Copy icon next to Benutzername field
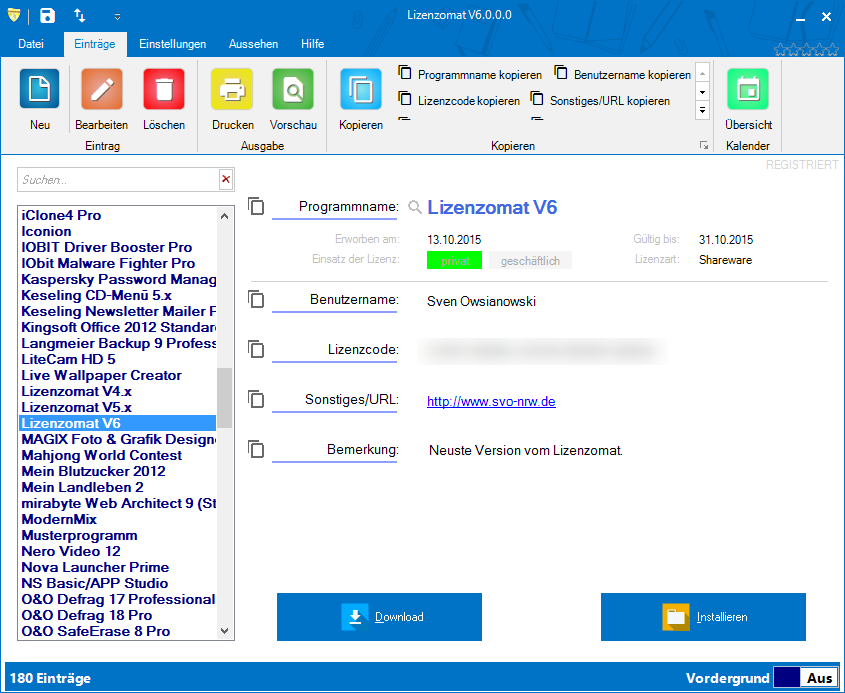The height and width of the screenshot is (693, 845). 256,299
